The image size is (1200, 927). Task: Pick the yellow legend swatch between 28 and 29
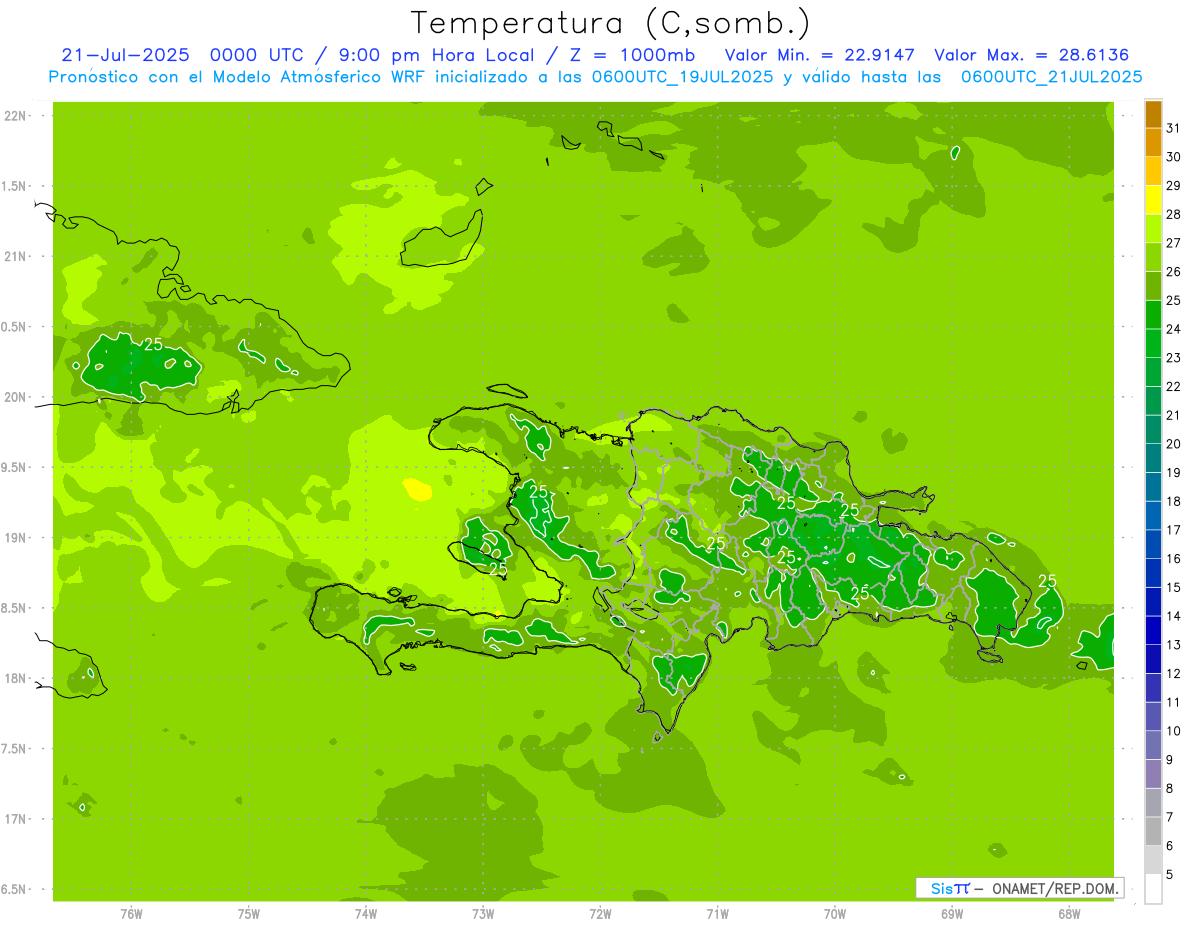pos(1153,200)
